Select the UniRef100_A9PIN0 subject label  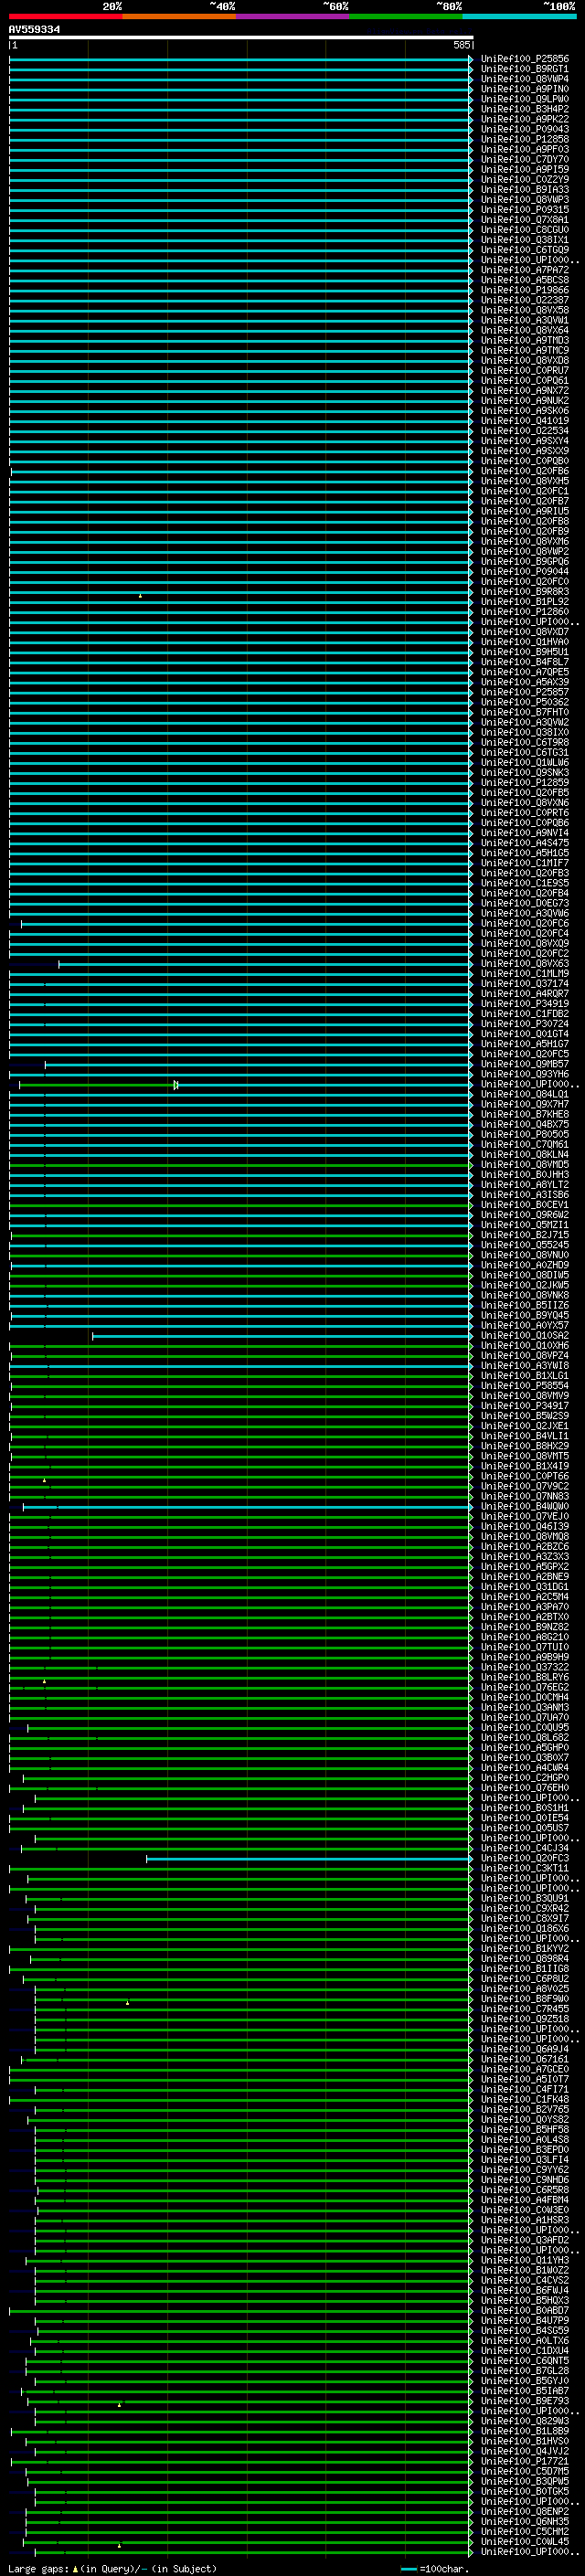click(x=525, y=90)
